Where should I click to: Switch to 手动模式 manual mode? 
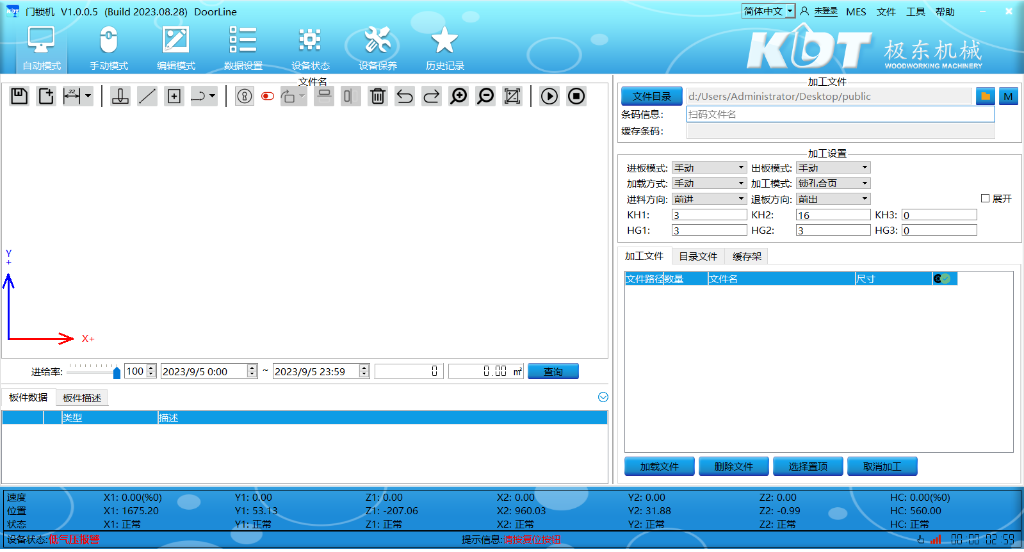109,49
